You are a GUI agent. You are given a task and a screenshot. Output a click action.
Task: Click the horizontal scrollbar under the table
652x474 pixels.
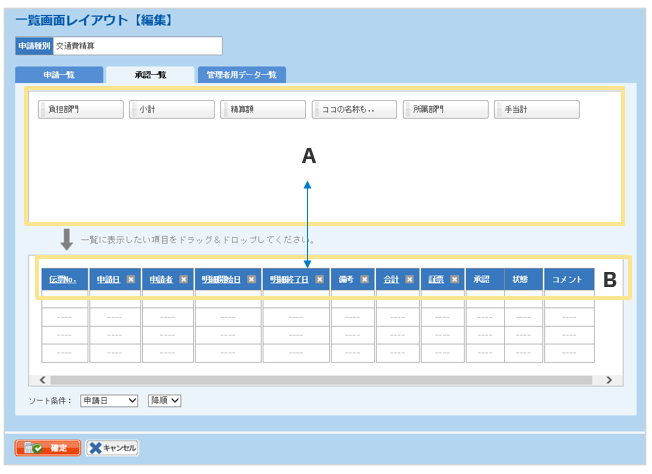(x=300, y=380)
